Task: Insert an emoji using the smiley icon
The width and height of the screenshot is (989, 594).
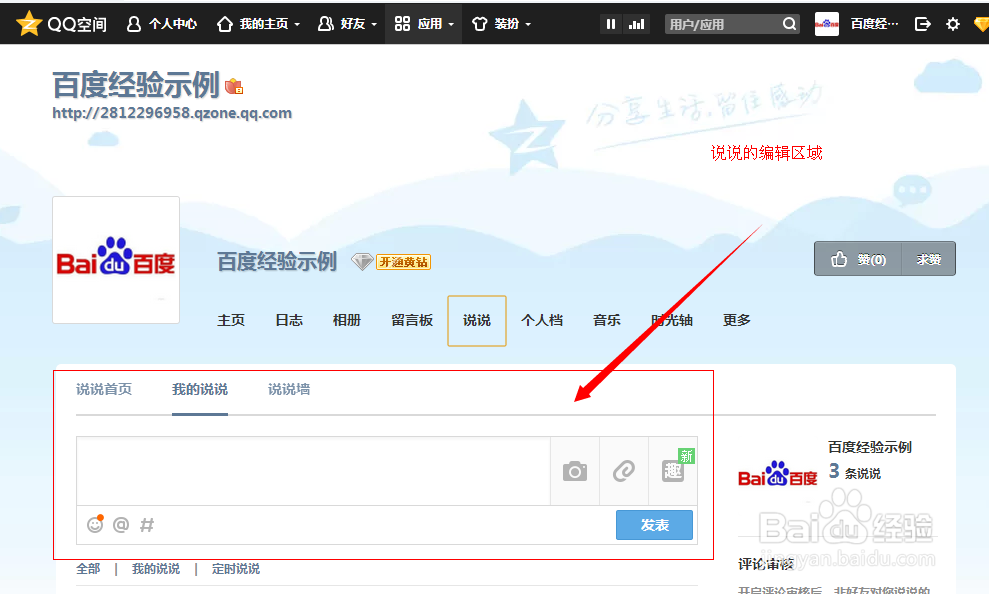Action: (94, 524)
